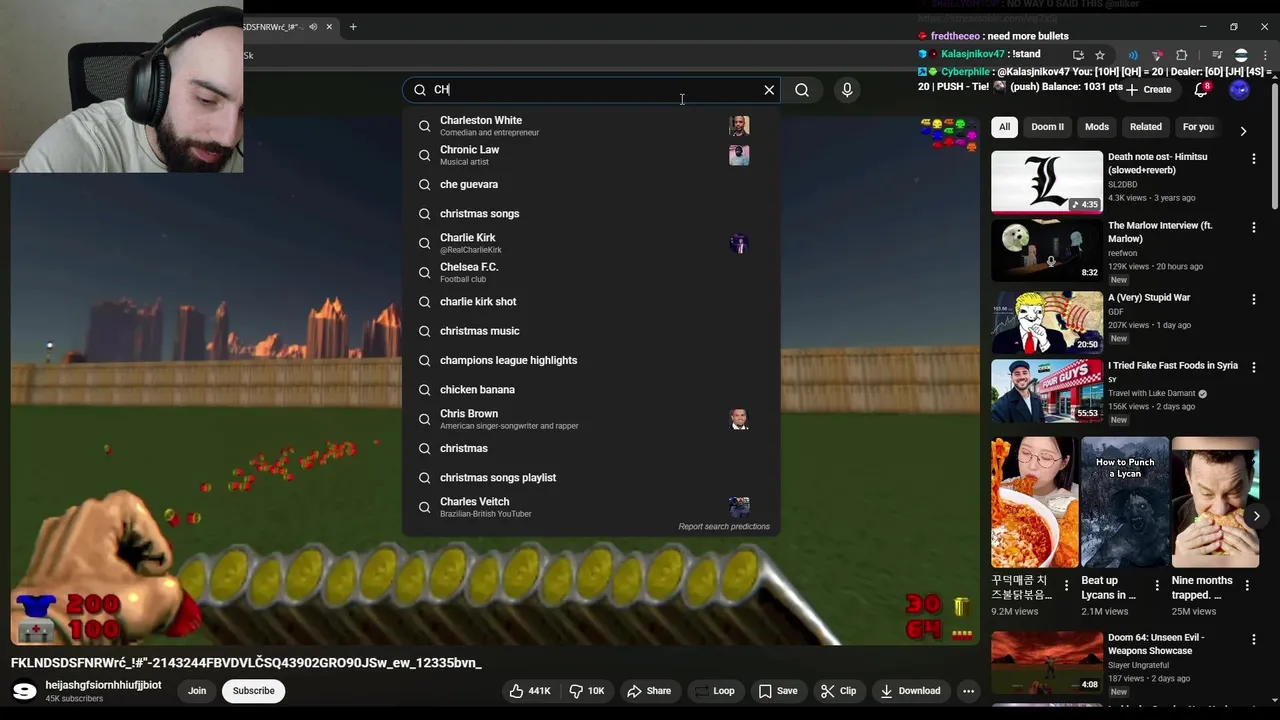1280x720 pixels.
Task: Select charlie kirk shot suggestion
Action: [x=591, y=301]
